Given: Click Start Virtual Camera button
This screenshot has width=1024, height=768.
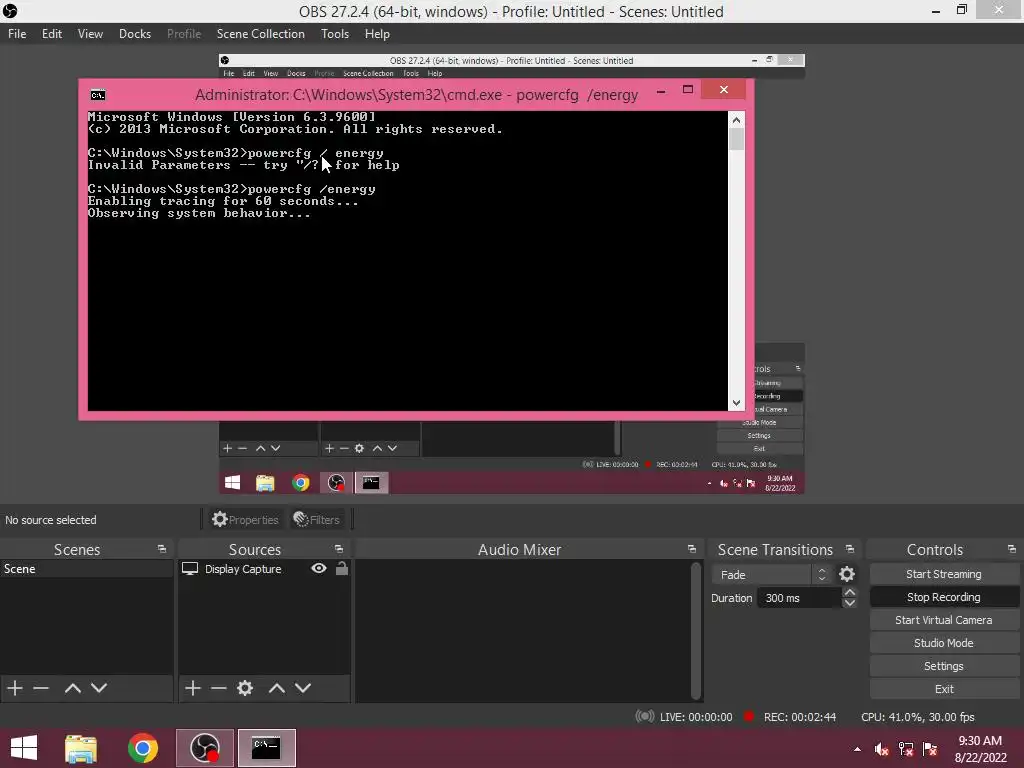Looking at the screenshot, I should click(x=944, y=620).
